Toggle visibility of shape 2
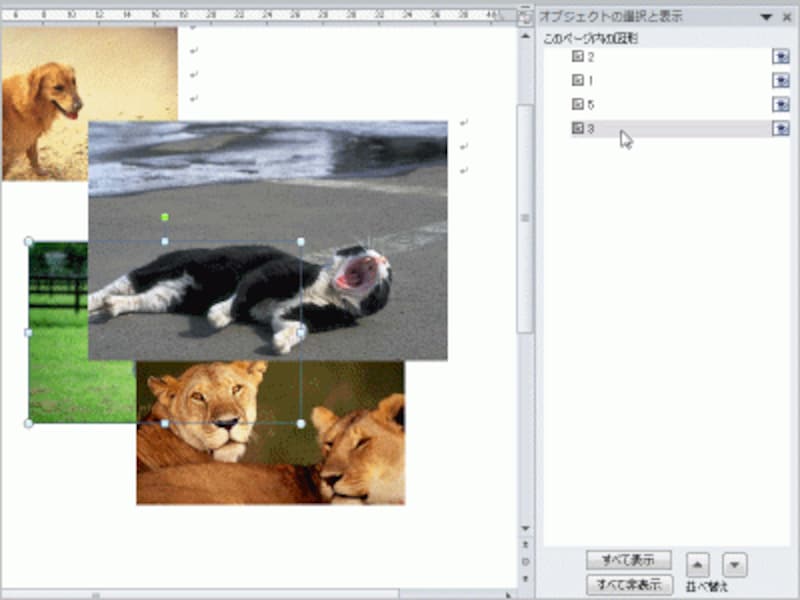The width and height of the screenshot is (800, 600). [x=781, y=55]
